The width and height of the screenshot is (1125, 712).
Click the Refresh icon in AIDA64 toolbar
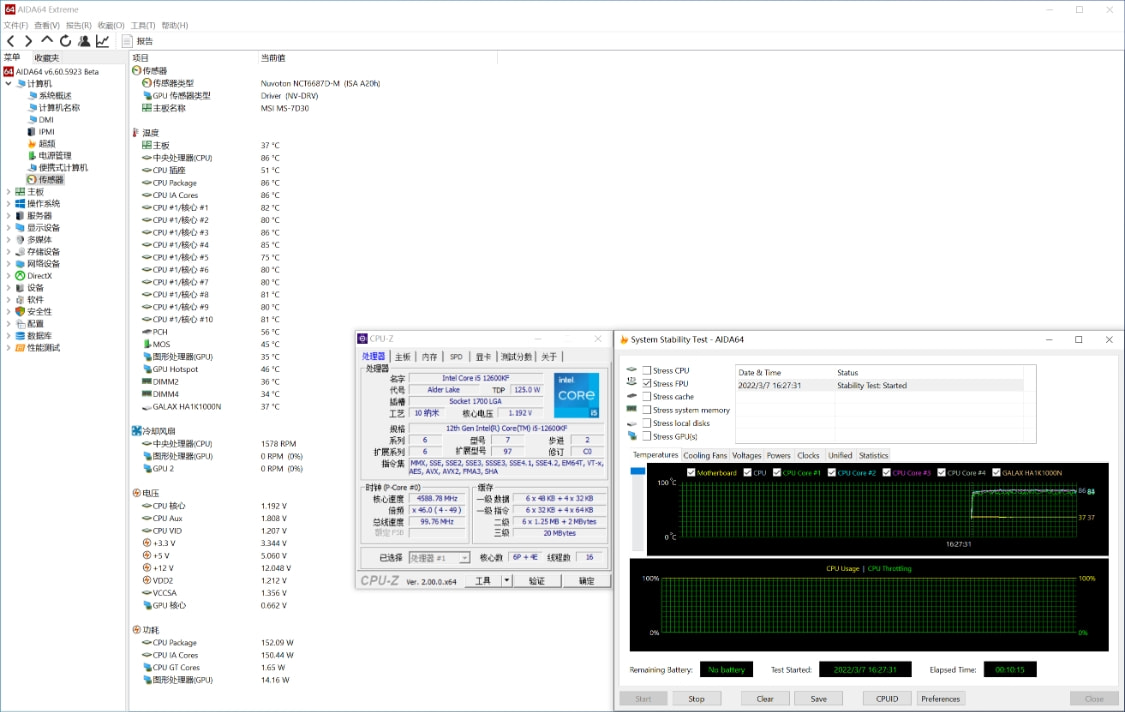coord(65,41)
